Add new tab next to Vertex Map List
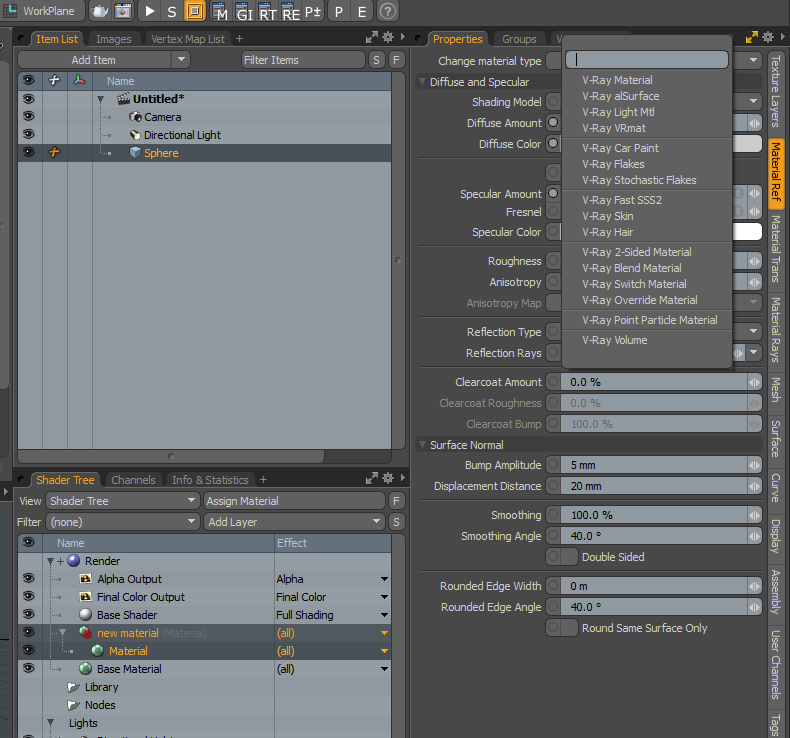The image size is (790, 738). [x=239, y=39]
